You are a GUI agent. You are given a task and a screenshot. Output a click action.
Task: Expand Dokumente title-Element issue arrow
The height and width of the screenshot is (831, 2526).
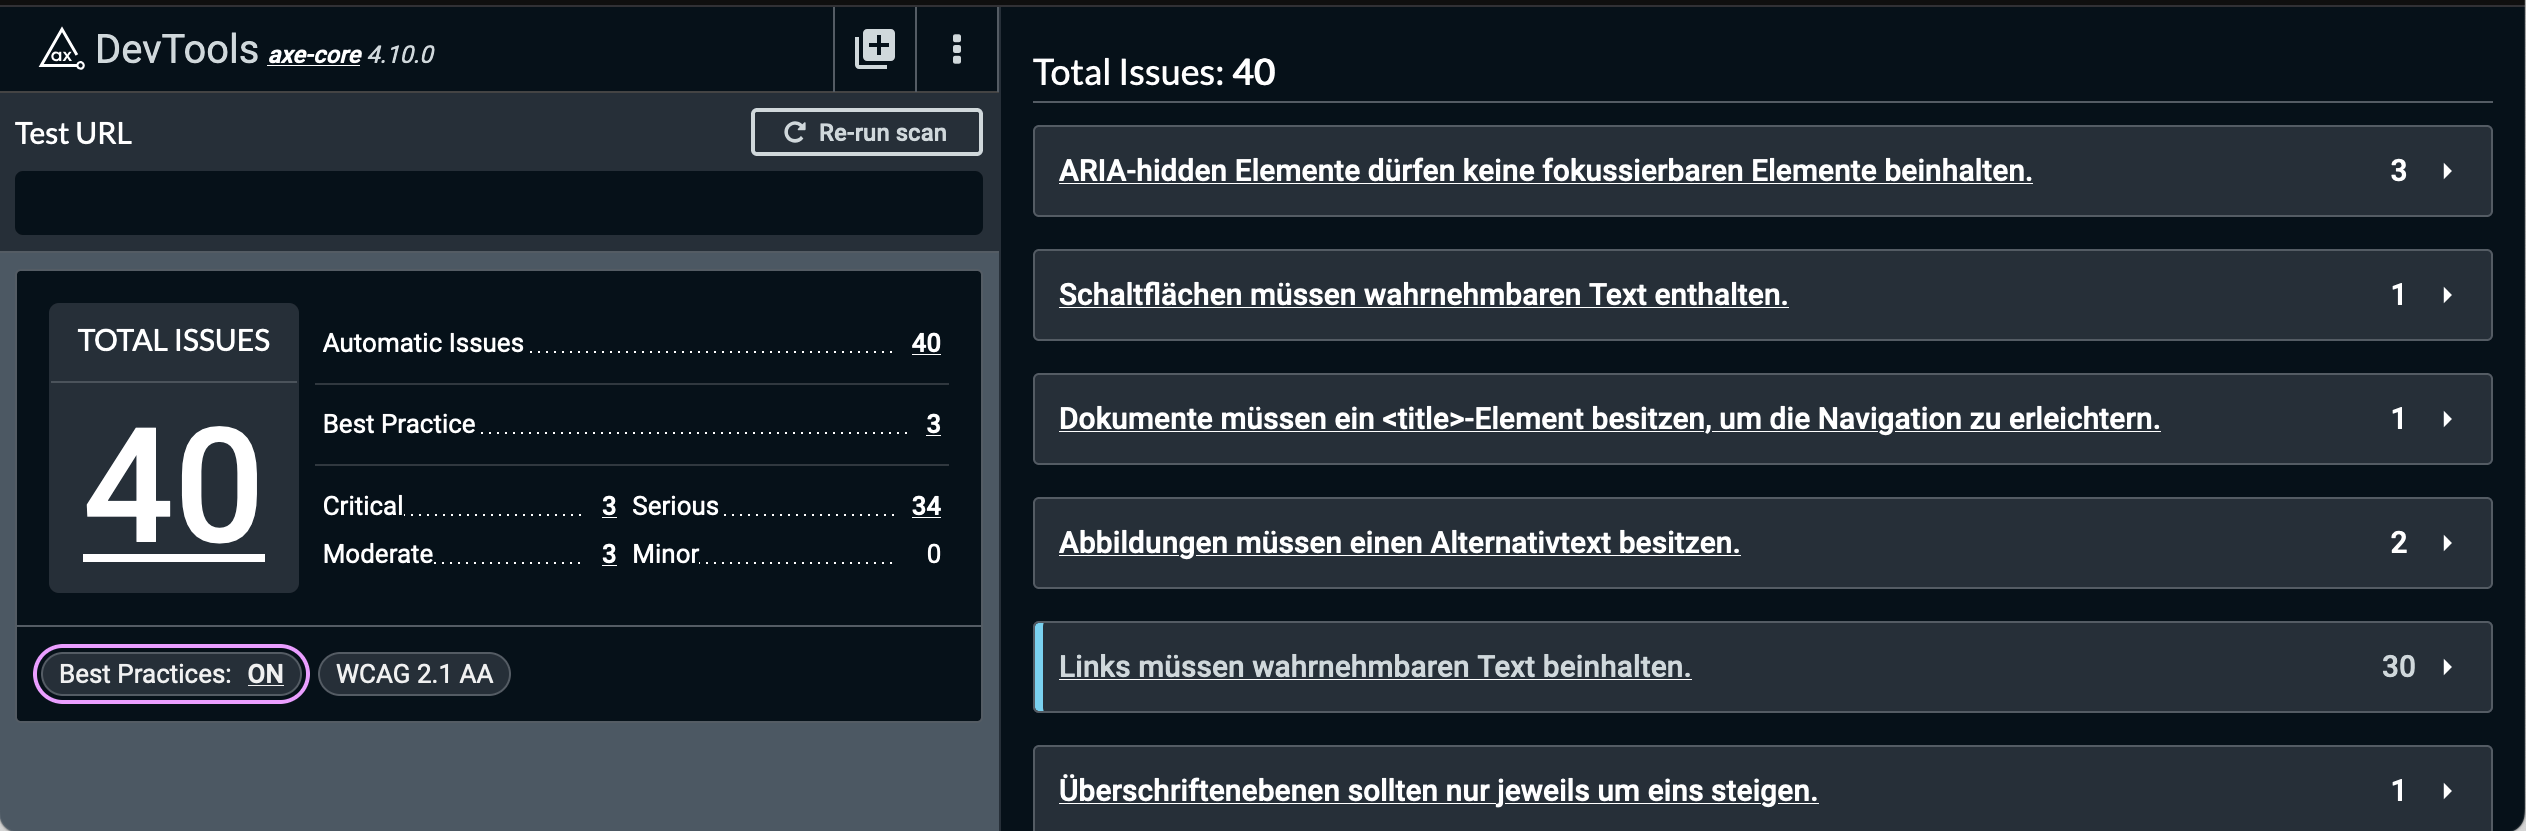(x=2447, y=419)
